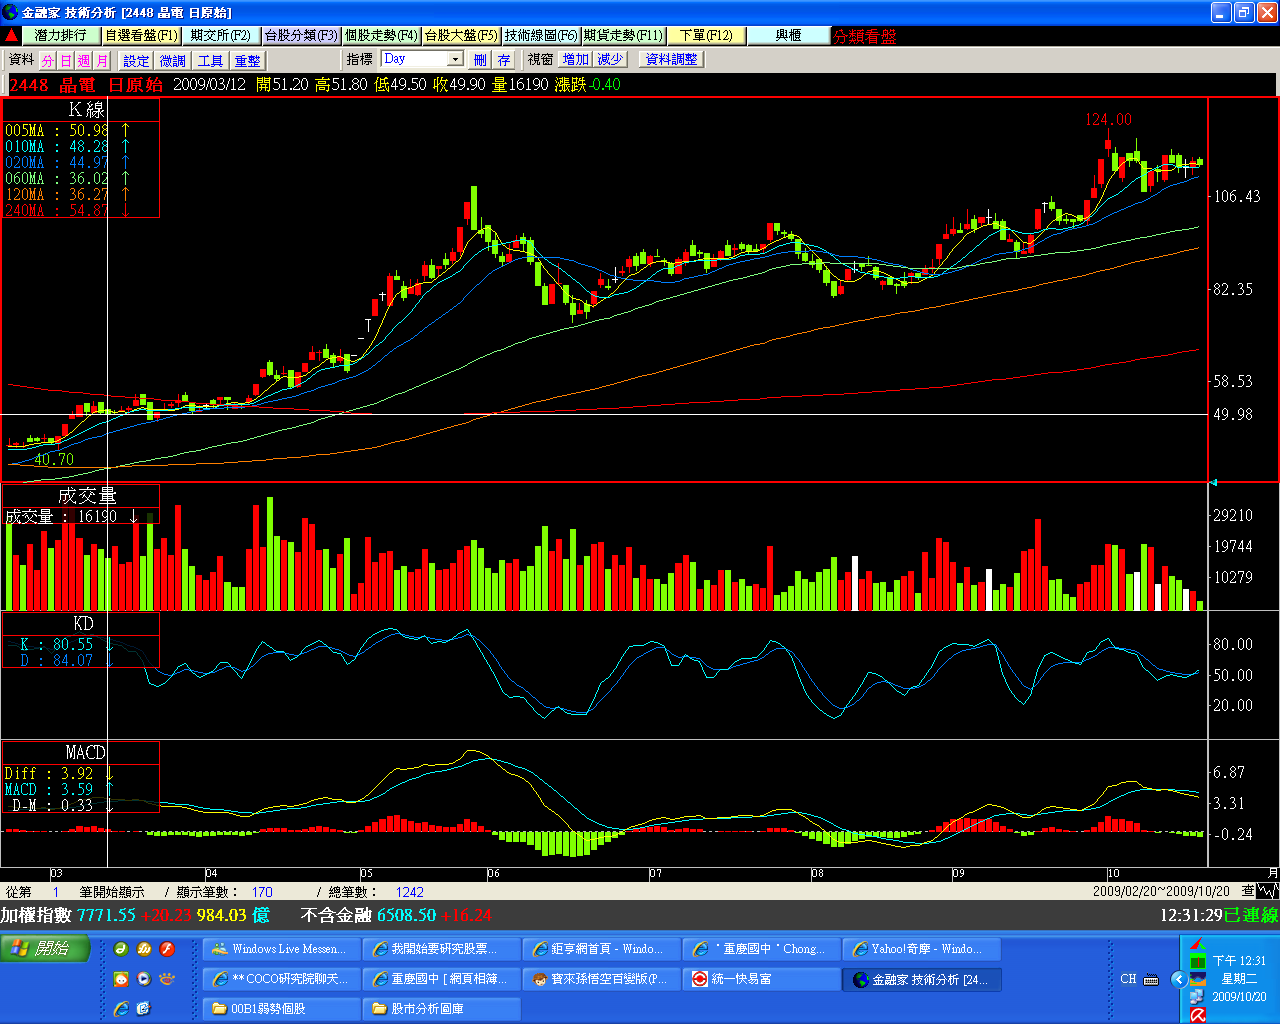The image size is (1280, 1024).
Task: Click the 刪 delete indicator button
Action: (x=480, y=60)
